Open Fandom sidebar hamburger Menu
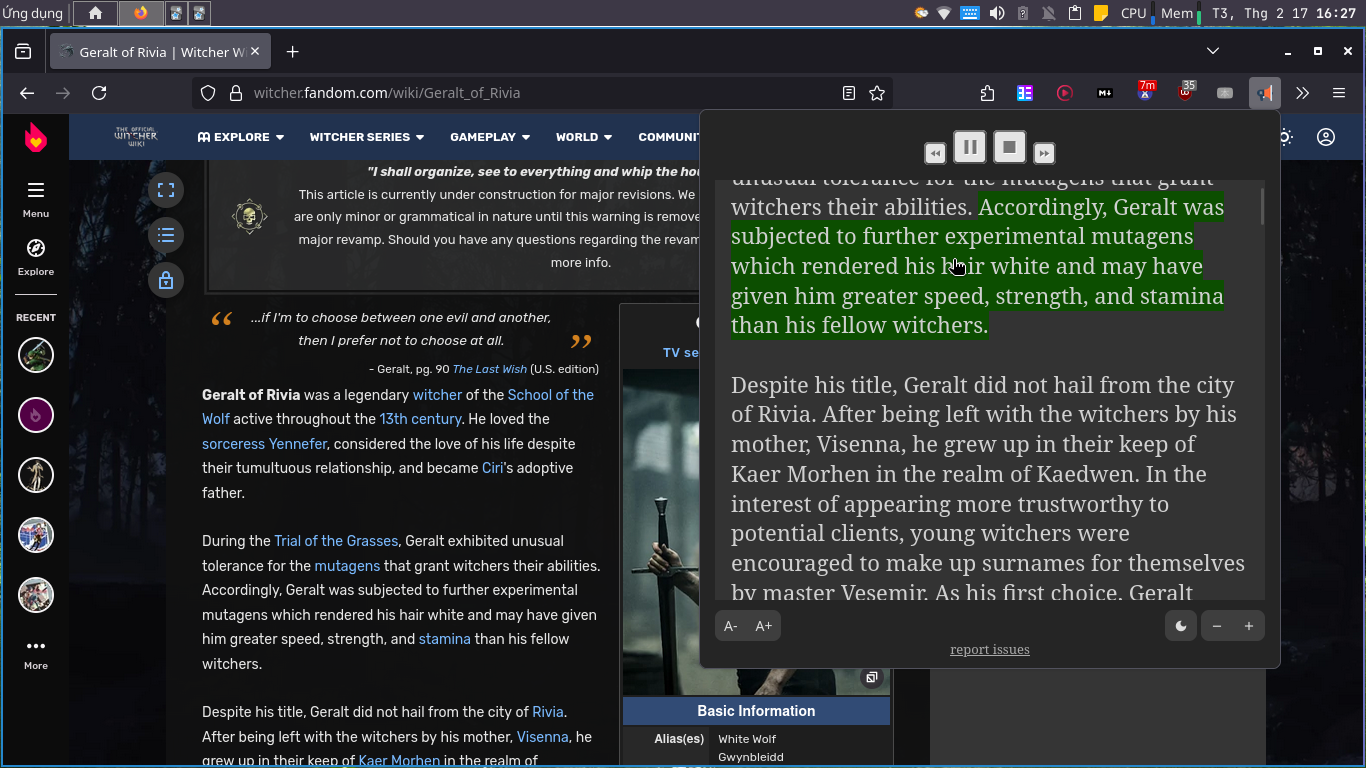Image resolution: width=1366 pixels, height=768 pixels. (36, 197)
